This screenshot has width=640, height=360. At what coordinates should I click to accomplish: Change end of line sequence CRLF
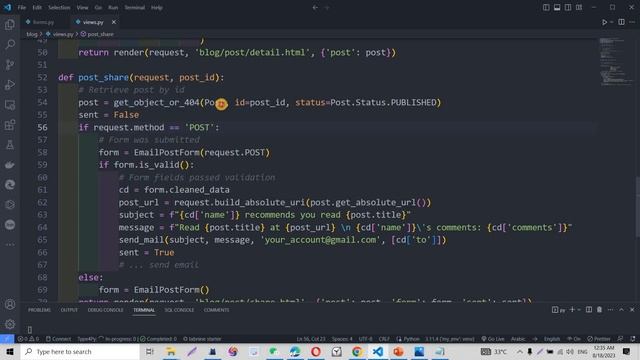pyautogui.click(x=384, y=339)
